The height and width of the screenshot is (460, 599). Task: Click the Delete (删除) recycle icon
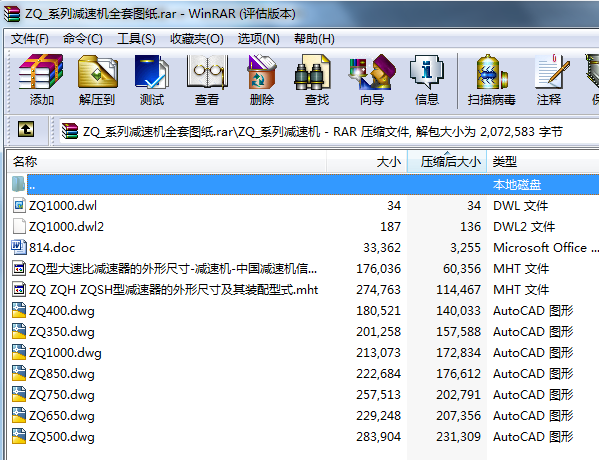(262, 71)
